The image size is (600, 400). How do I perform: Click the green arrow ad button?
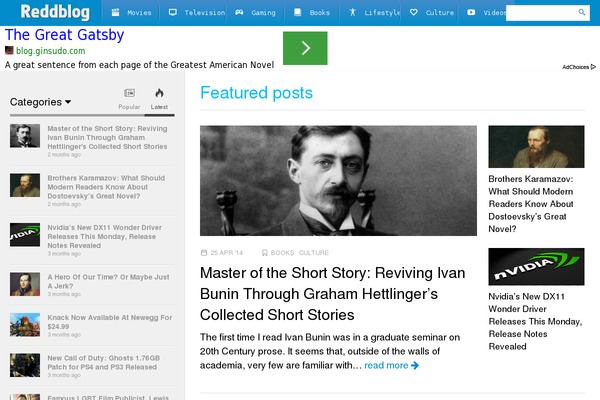point(305,48)
